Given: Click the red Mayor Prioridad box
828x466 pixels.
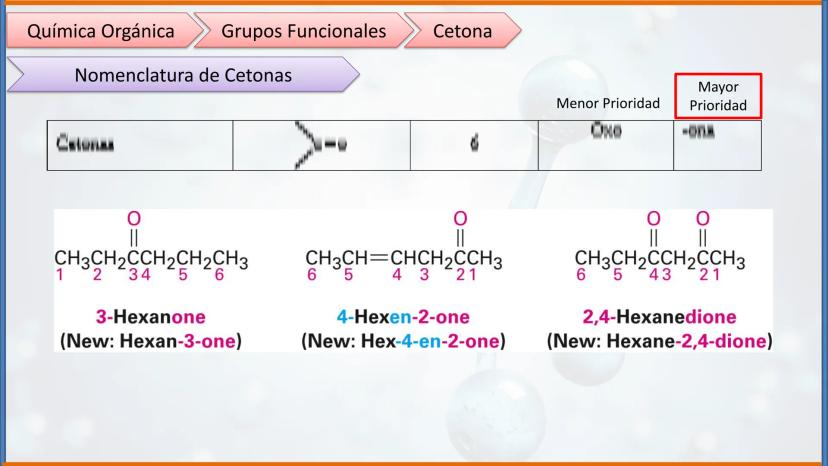Looking at the screenshot, I should pos(717,96).
